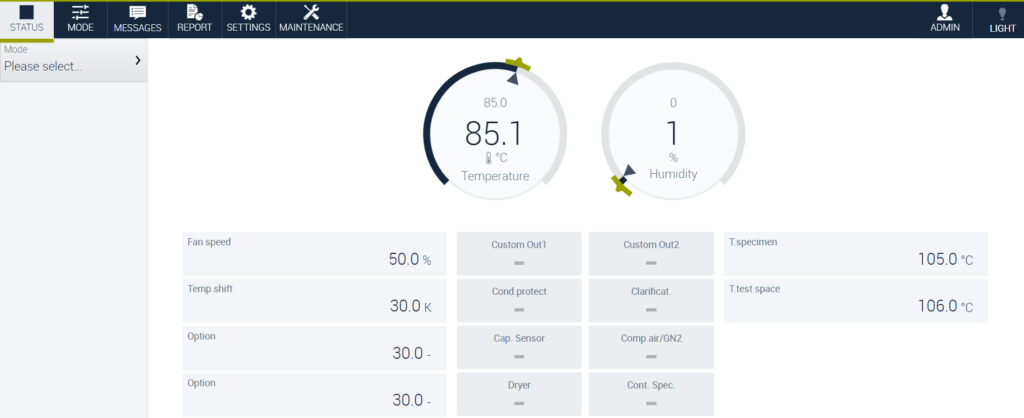Click the Admin user icon
1024x418 pixels.
(944, 13)
